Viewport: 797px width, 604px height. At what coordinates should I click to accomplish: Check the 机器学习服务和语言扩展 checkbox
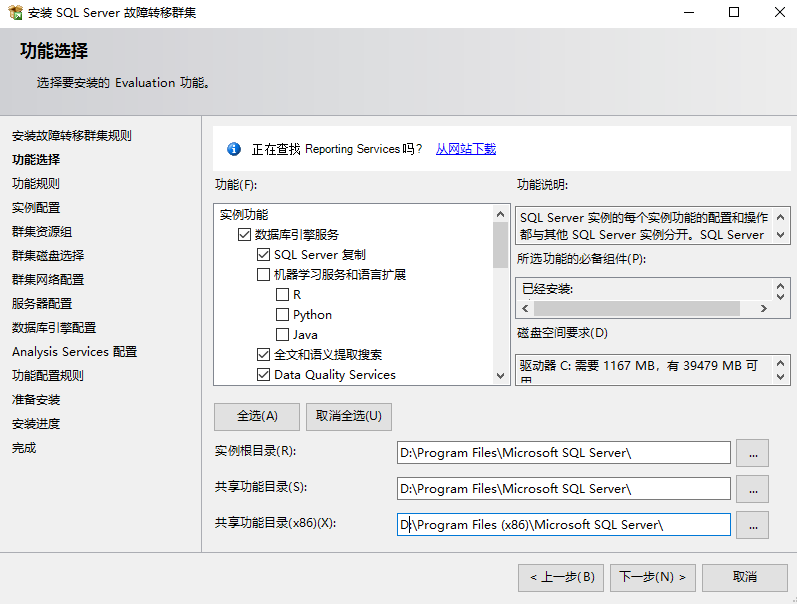click(x=264, y=275)
